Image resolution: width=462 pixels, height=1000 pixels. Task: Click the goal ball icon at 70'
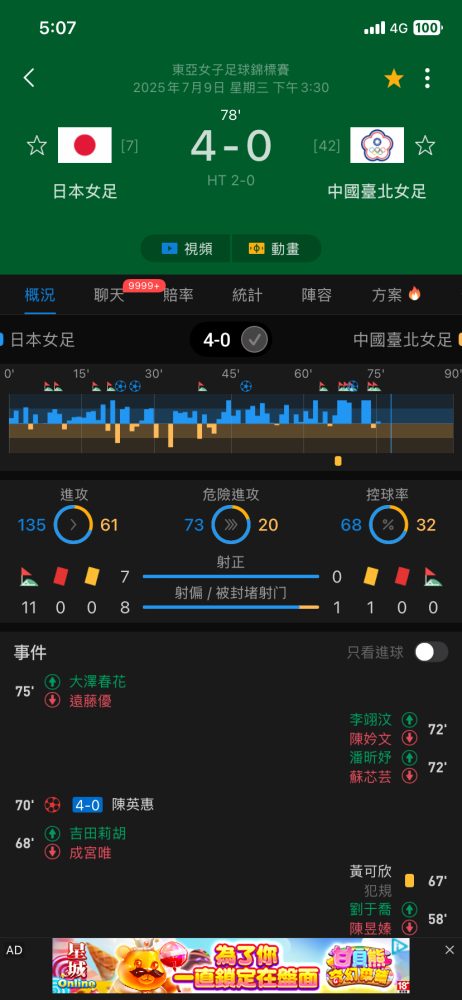point(52,805)
